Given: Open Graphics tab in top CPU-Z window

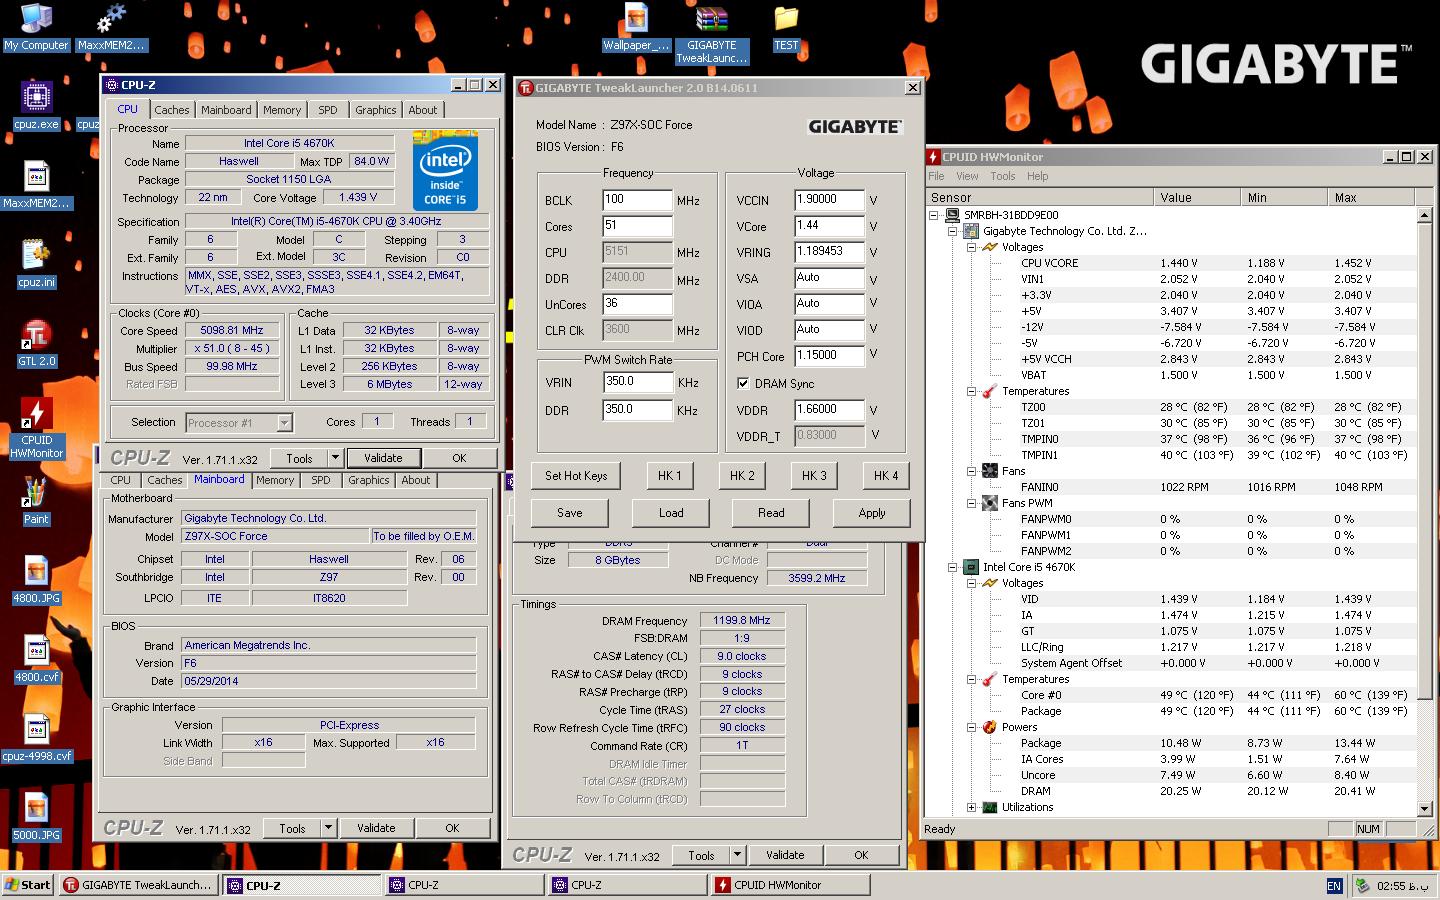Looking at the screenshot, I should click(376, 110).
